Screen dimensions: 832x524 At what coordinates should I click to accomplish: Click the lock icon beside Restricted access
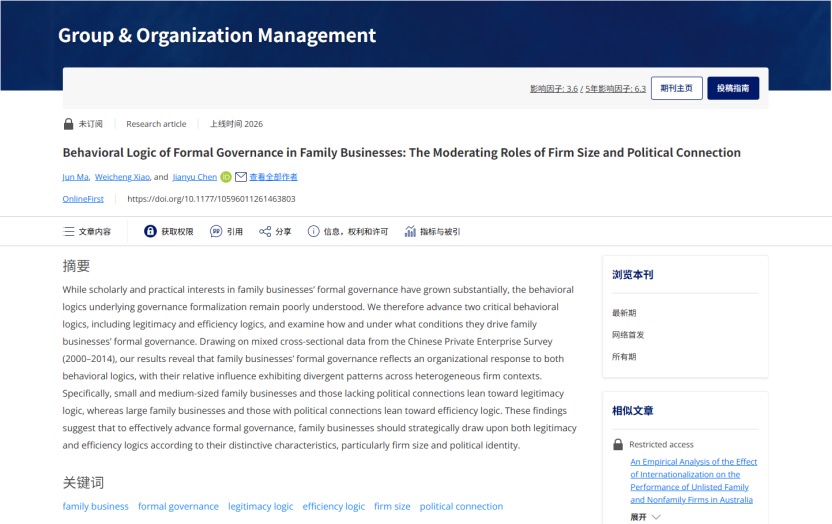pyautogui.click(x=618, y=444)
